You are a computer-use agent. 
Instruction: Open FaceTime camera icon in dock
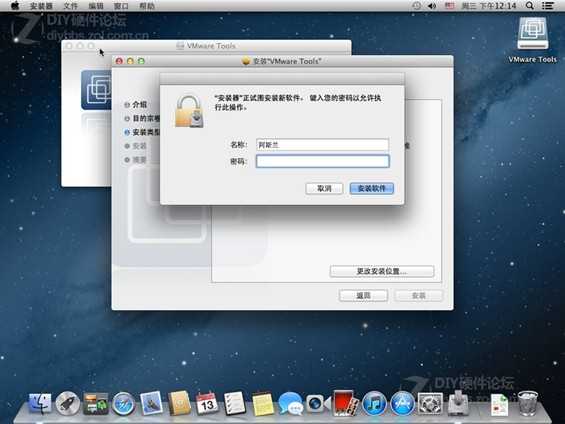point(315,403)
